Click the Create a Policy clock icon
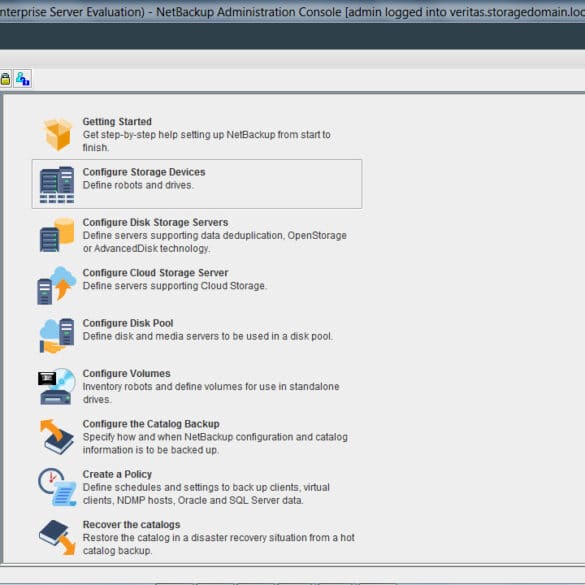The height and width of the screenshot is (585, 585). coord(57,487)
